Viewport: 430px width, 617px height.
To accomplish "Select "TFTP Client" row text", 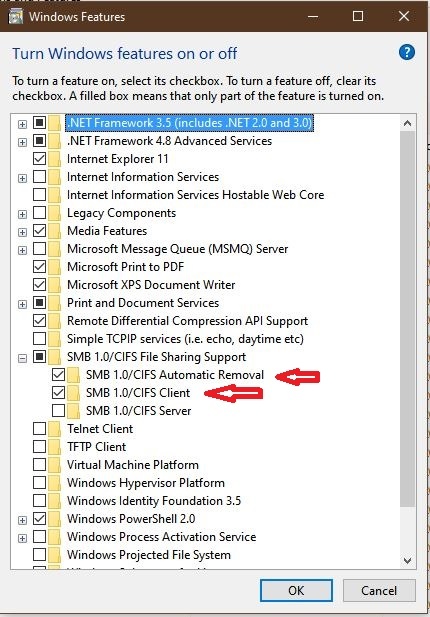I will [96, 447].
